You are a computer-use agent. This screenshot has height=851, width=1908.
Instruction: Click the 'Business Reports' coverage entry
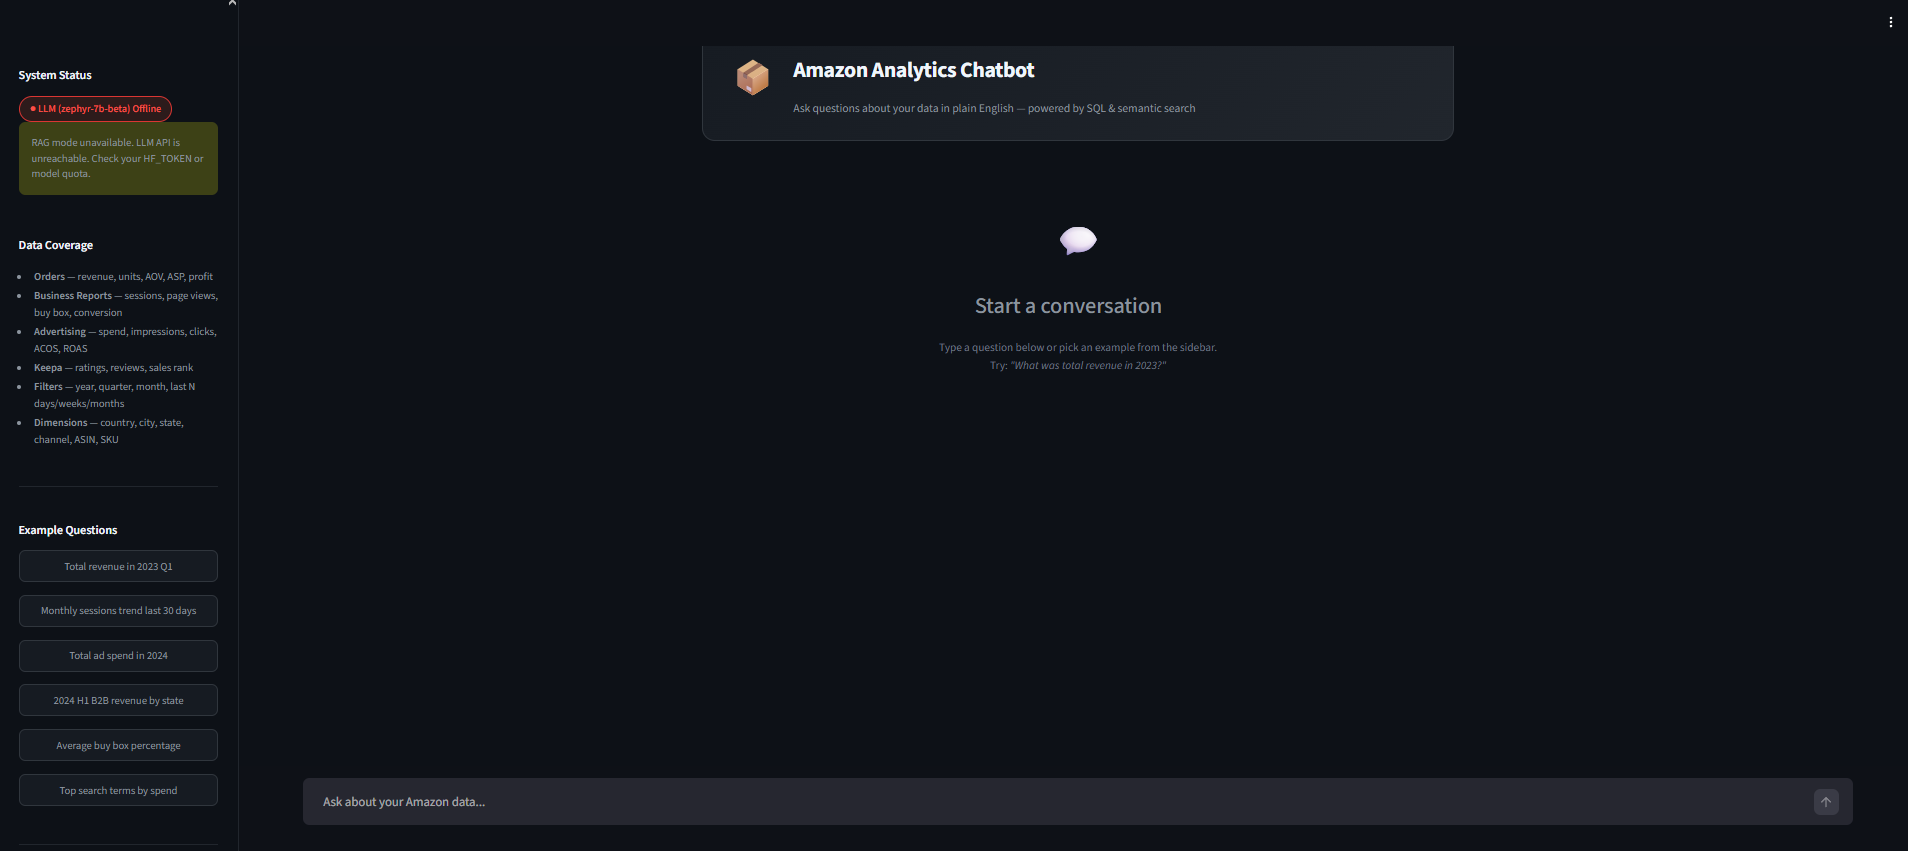tap(126, 304)
